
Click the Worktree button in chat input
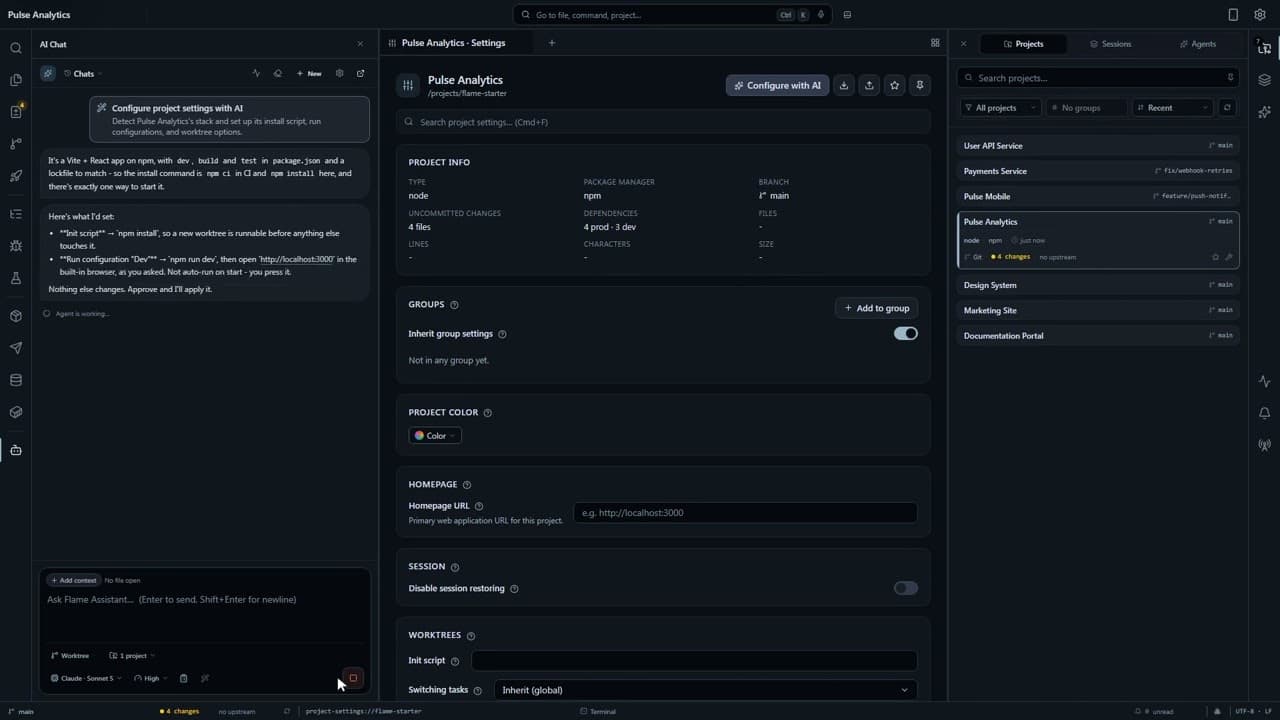click(x=70, y=656)
